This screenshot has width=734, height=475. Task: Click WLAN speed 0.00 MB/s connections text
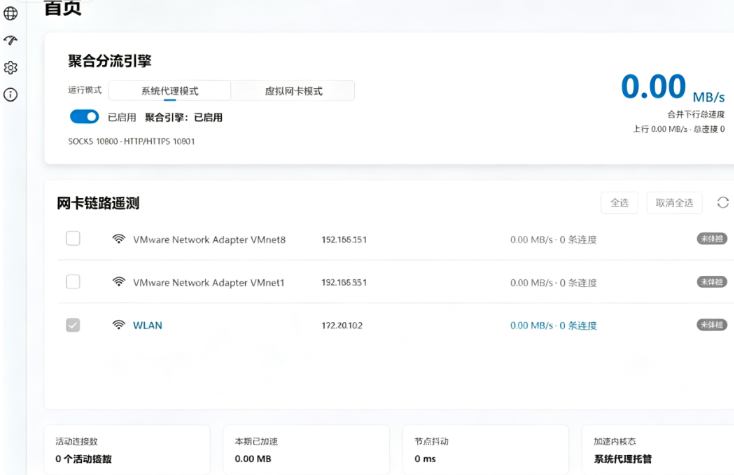click(553, 325)
